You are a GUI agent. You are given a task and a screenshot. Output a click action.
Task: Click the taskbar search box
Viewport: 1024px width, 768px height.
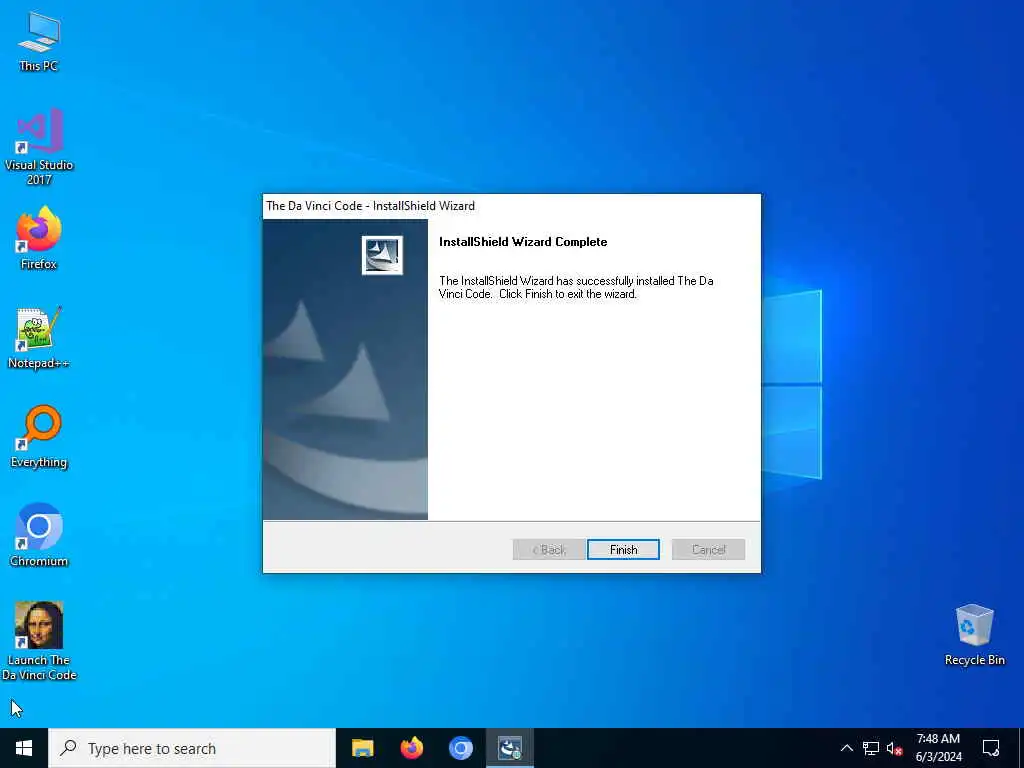pyautogui.click(x=192, y=748)
